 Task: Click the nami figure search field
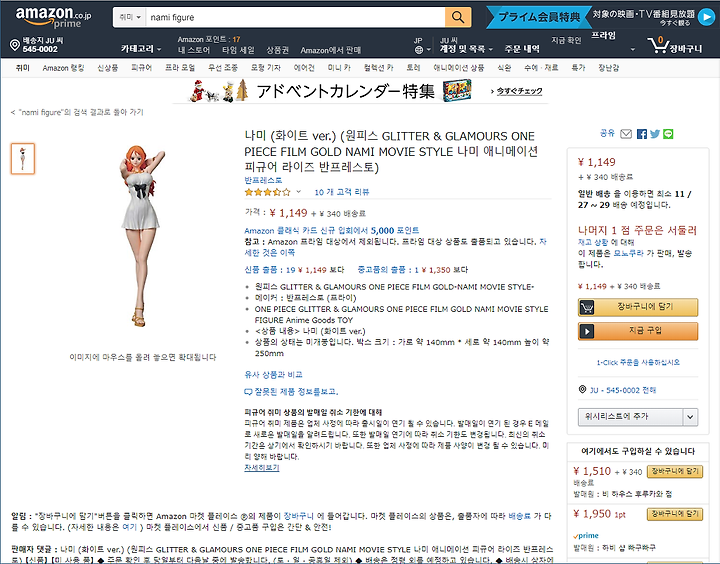coord(295,17)
